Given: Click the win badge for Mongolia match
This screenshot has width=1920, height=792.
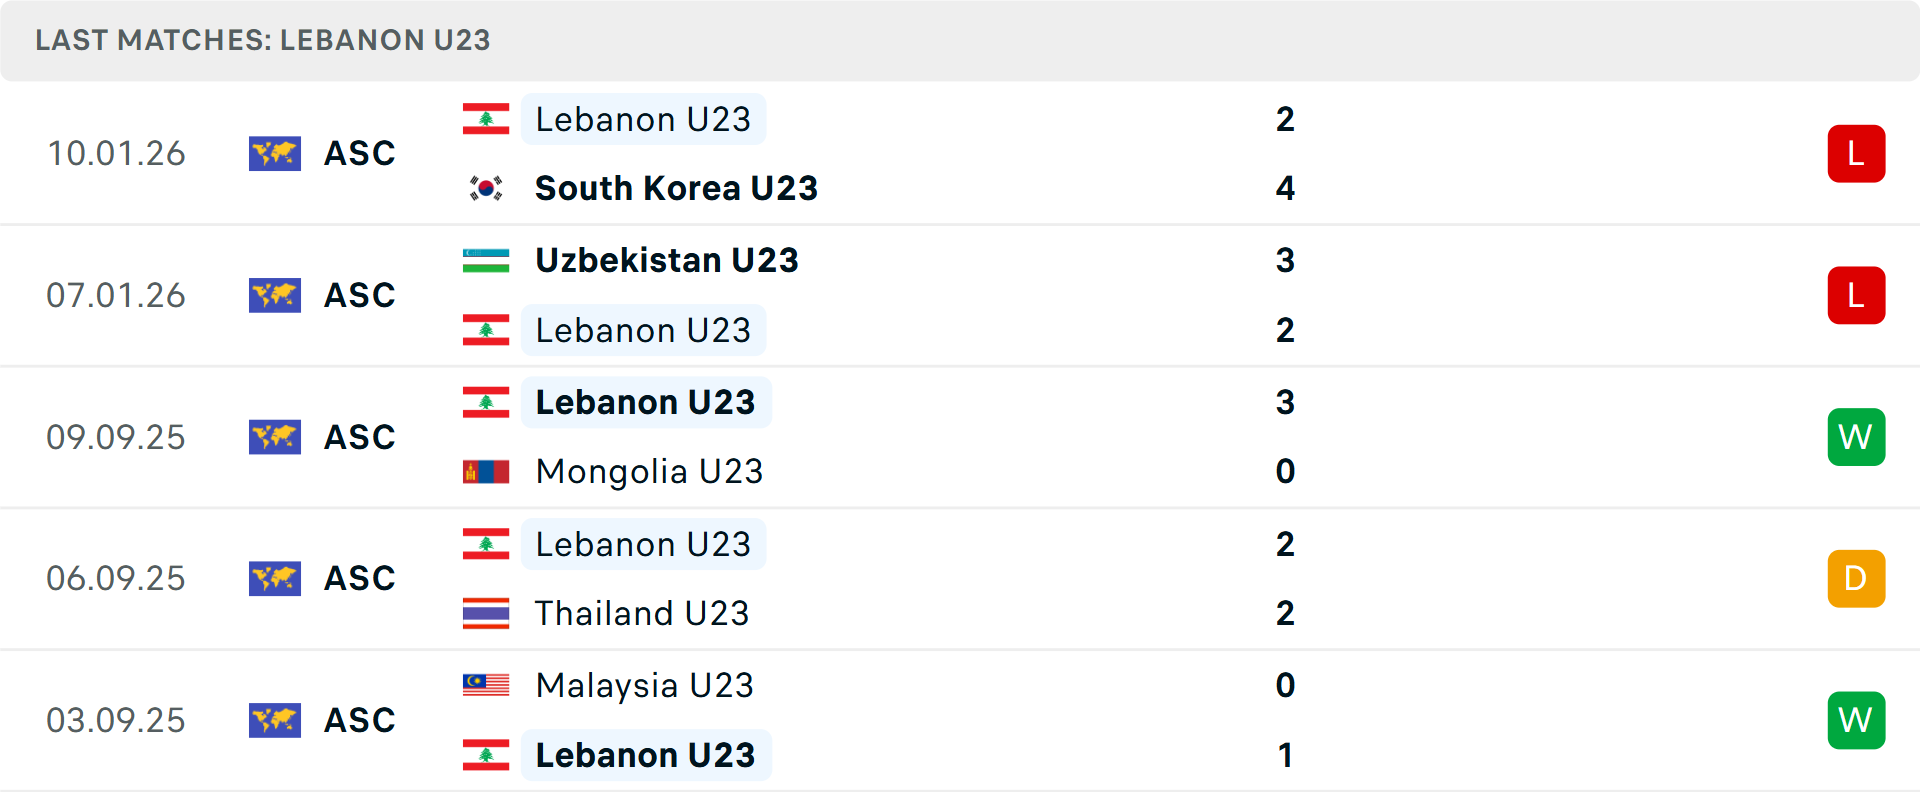Looking at the screenshot, I should point(1856,437).
